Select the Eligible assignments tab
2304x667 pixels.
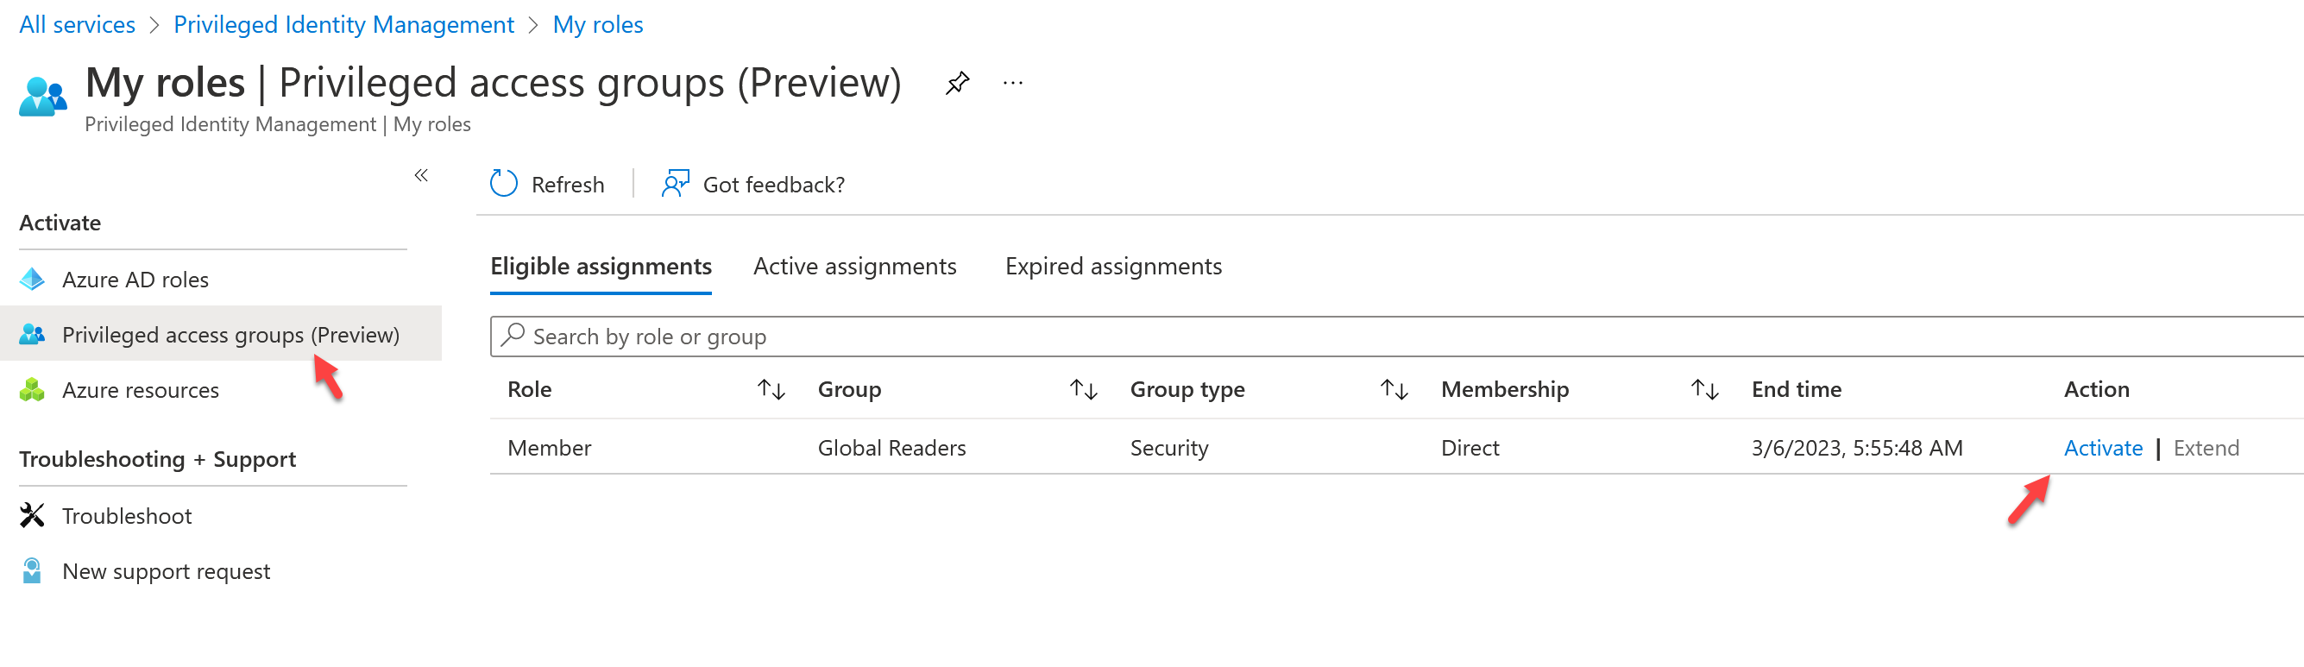pyautogui.click(x=600, y=266)
